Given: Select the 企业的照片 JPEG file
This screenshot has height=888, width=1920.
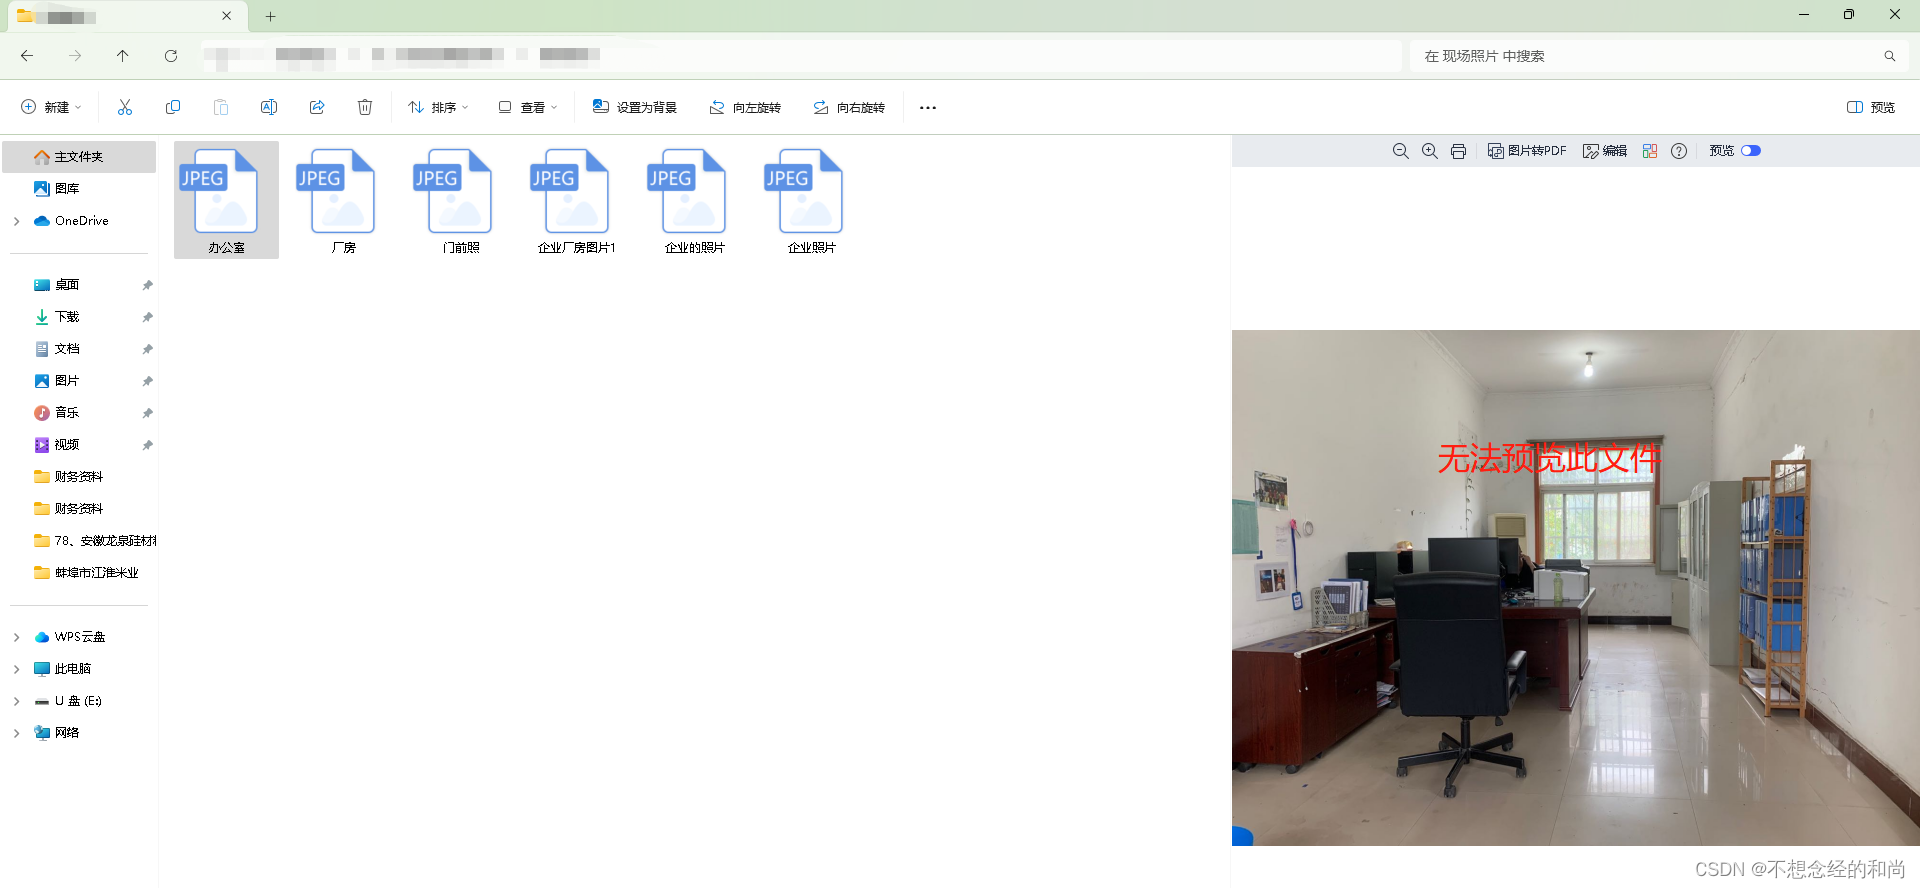Looking at the screenshot, I should coord(694,200).
